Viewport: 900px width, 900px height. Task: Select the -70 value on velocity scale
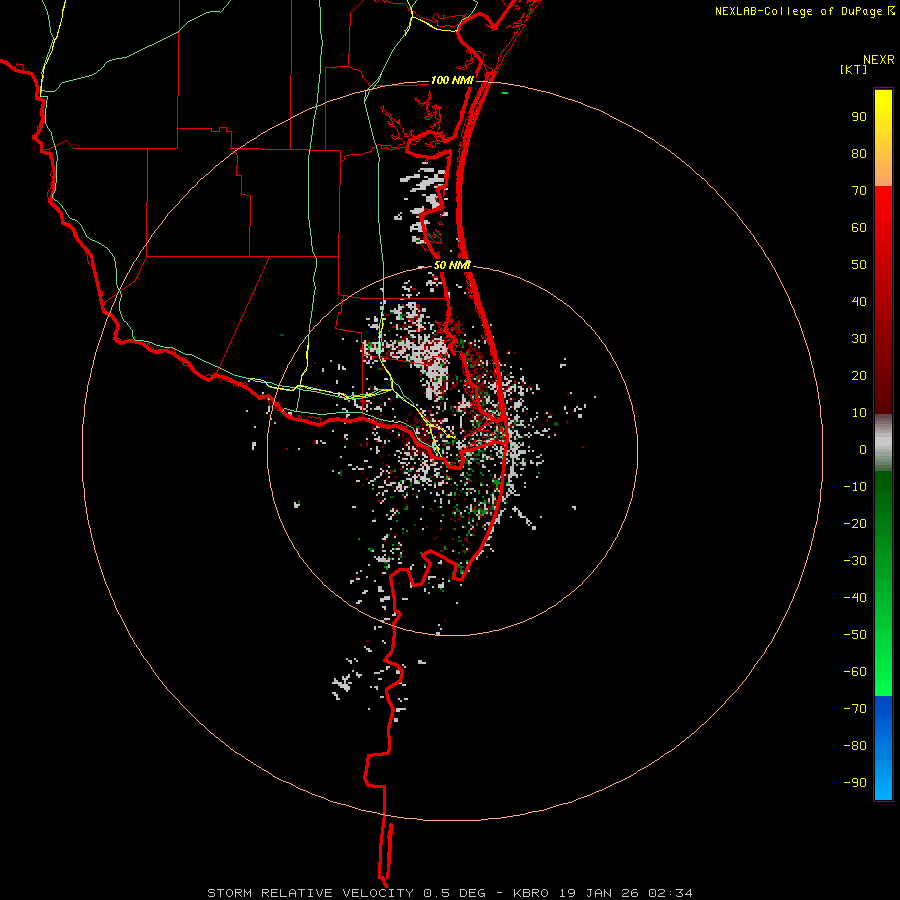855,708
